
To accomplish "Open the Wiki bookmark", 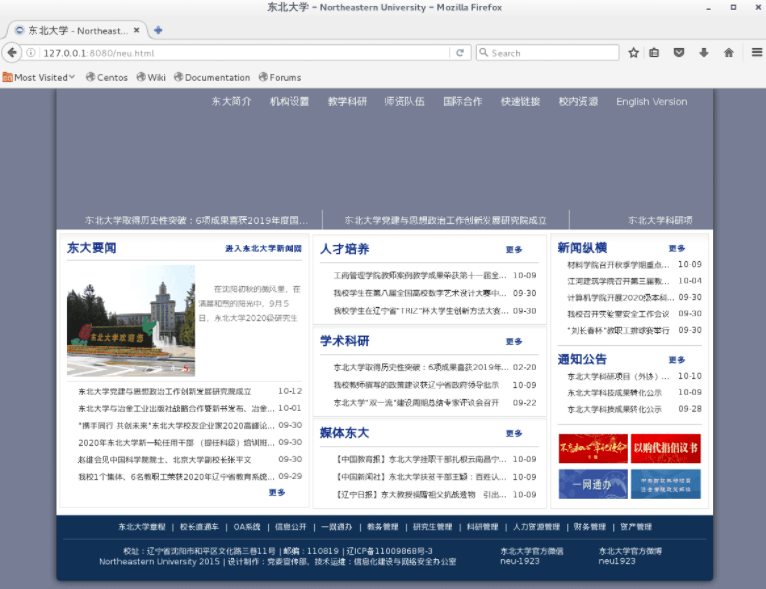I will pyautogui.click(x=151, y=77).
